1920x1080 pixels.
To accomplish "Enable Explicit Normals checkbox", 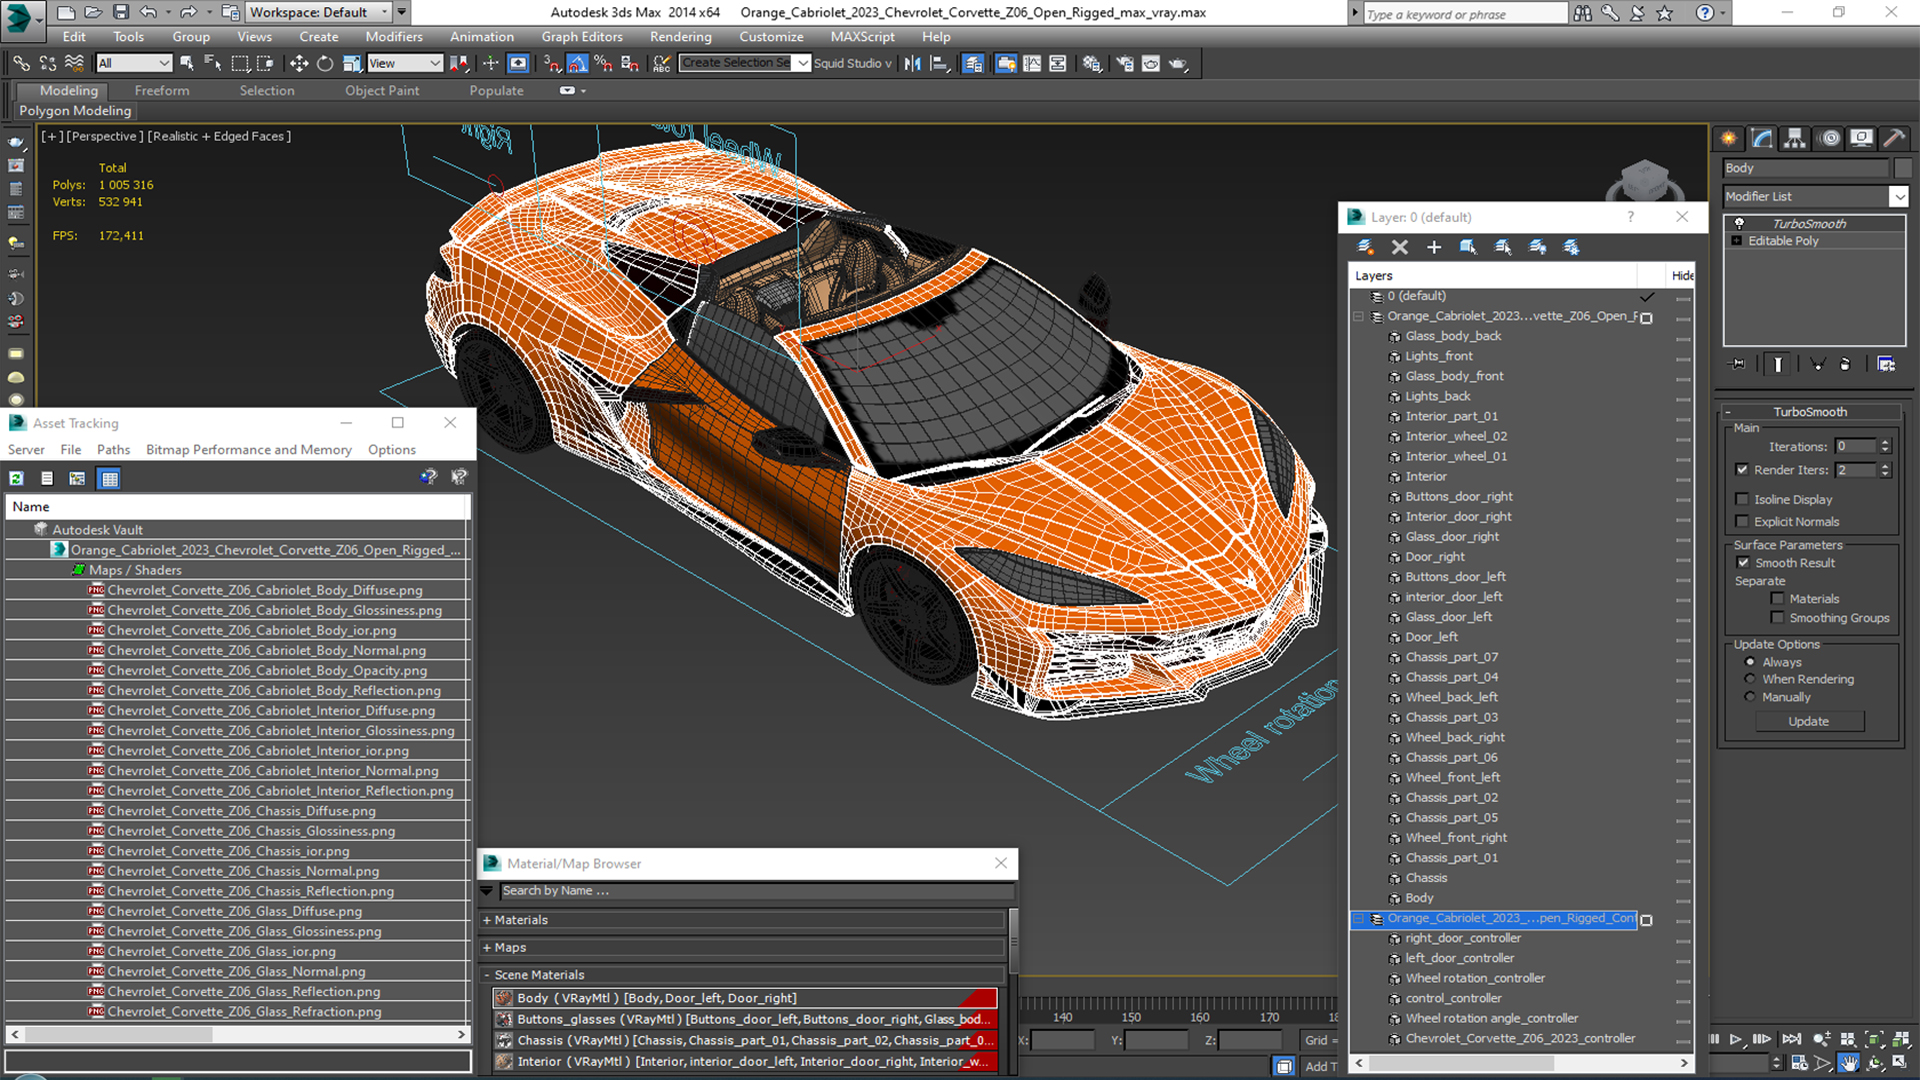I will point(1742,521).
